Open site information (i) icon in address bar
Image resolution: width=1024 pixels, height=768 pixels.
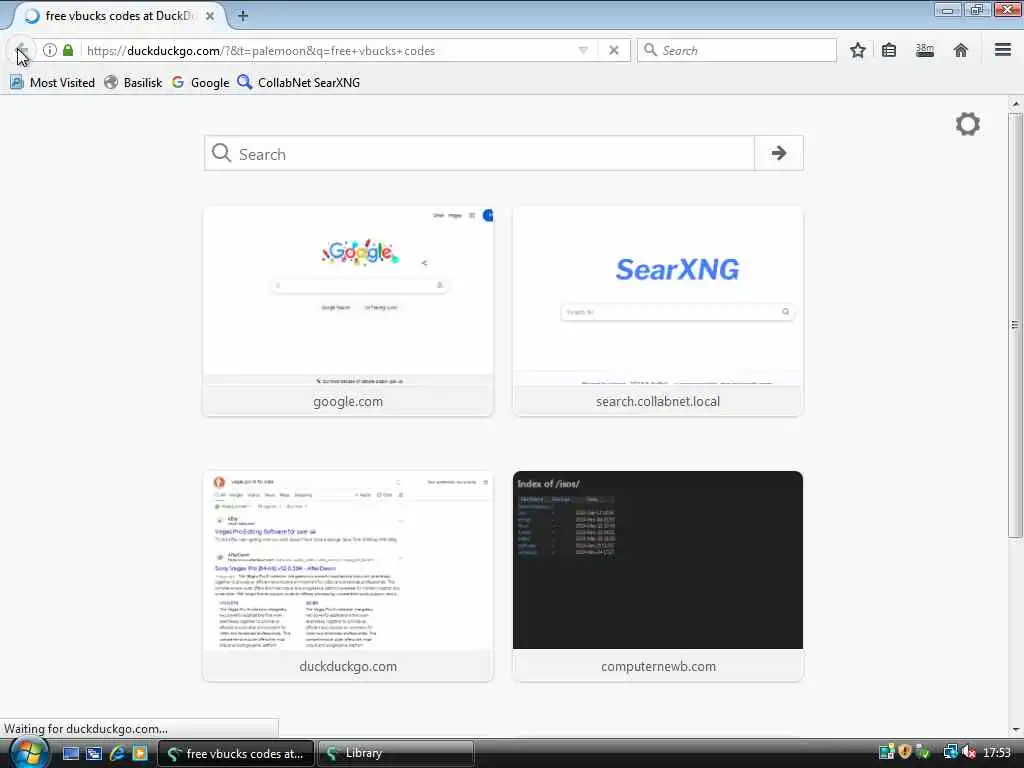click(50, 50)
